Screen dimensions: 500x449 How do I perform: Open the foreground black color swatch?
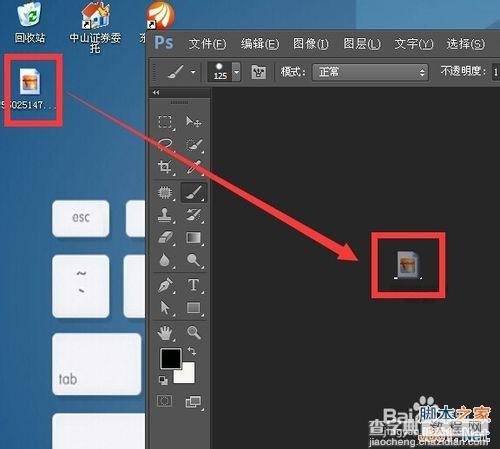click(x=171, y=359)
